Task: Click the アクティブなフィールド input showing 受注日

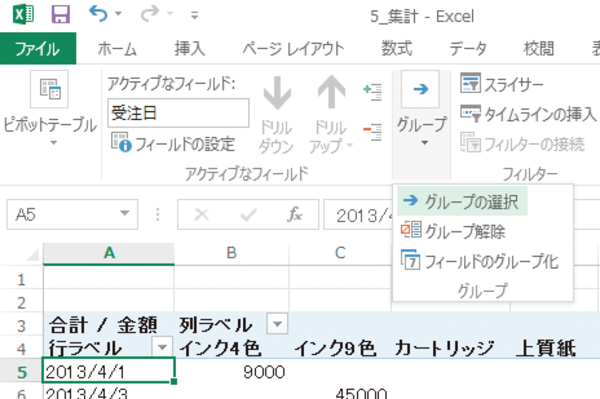Action: tap(178, 113)
